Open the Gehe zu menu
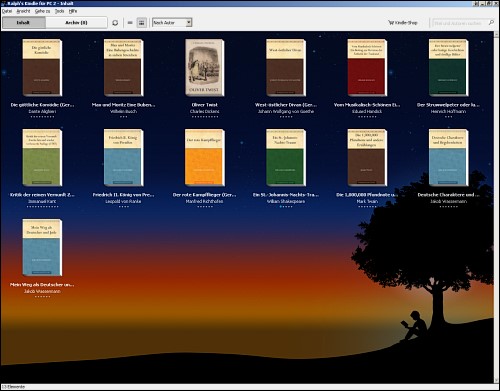Viewport: 500px width, 391px height. pyautogui.click(x=42, y=11)
